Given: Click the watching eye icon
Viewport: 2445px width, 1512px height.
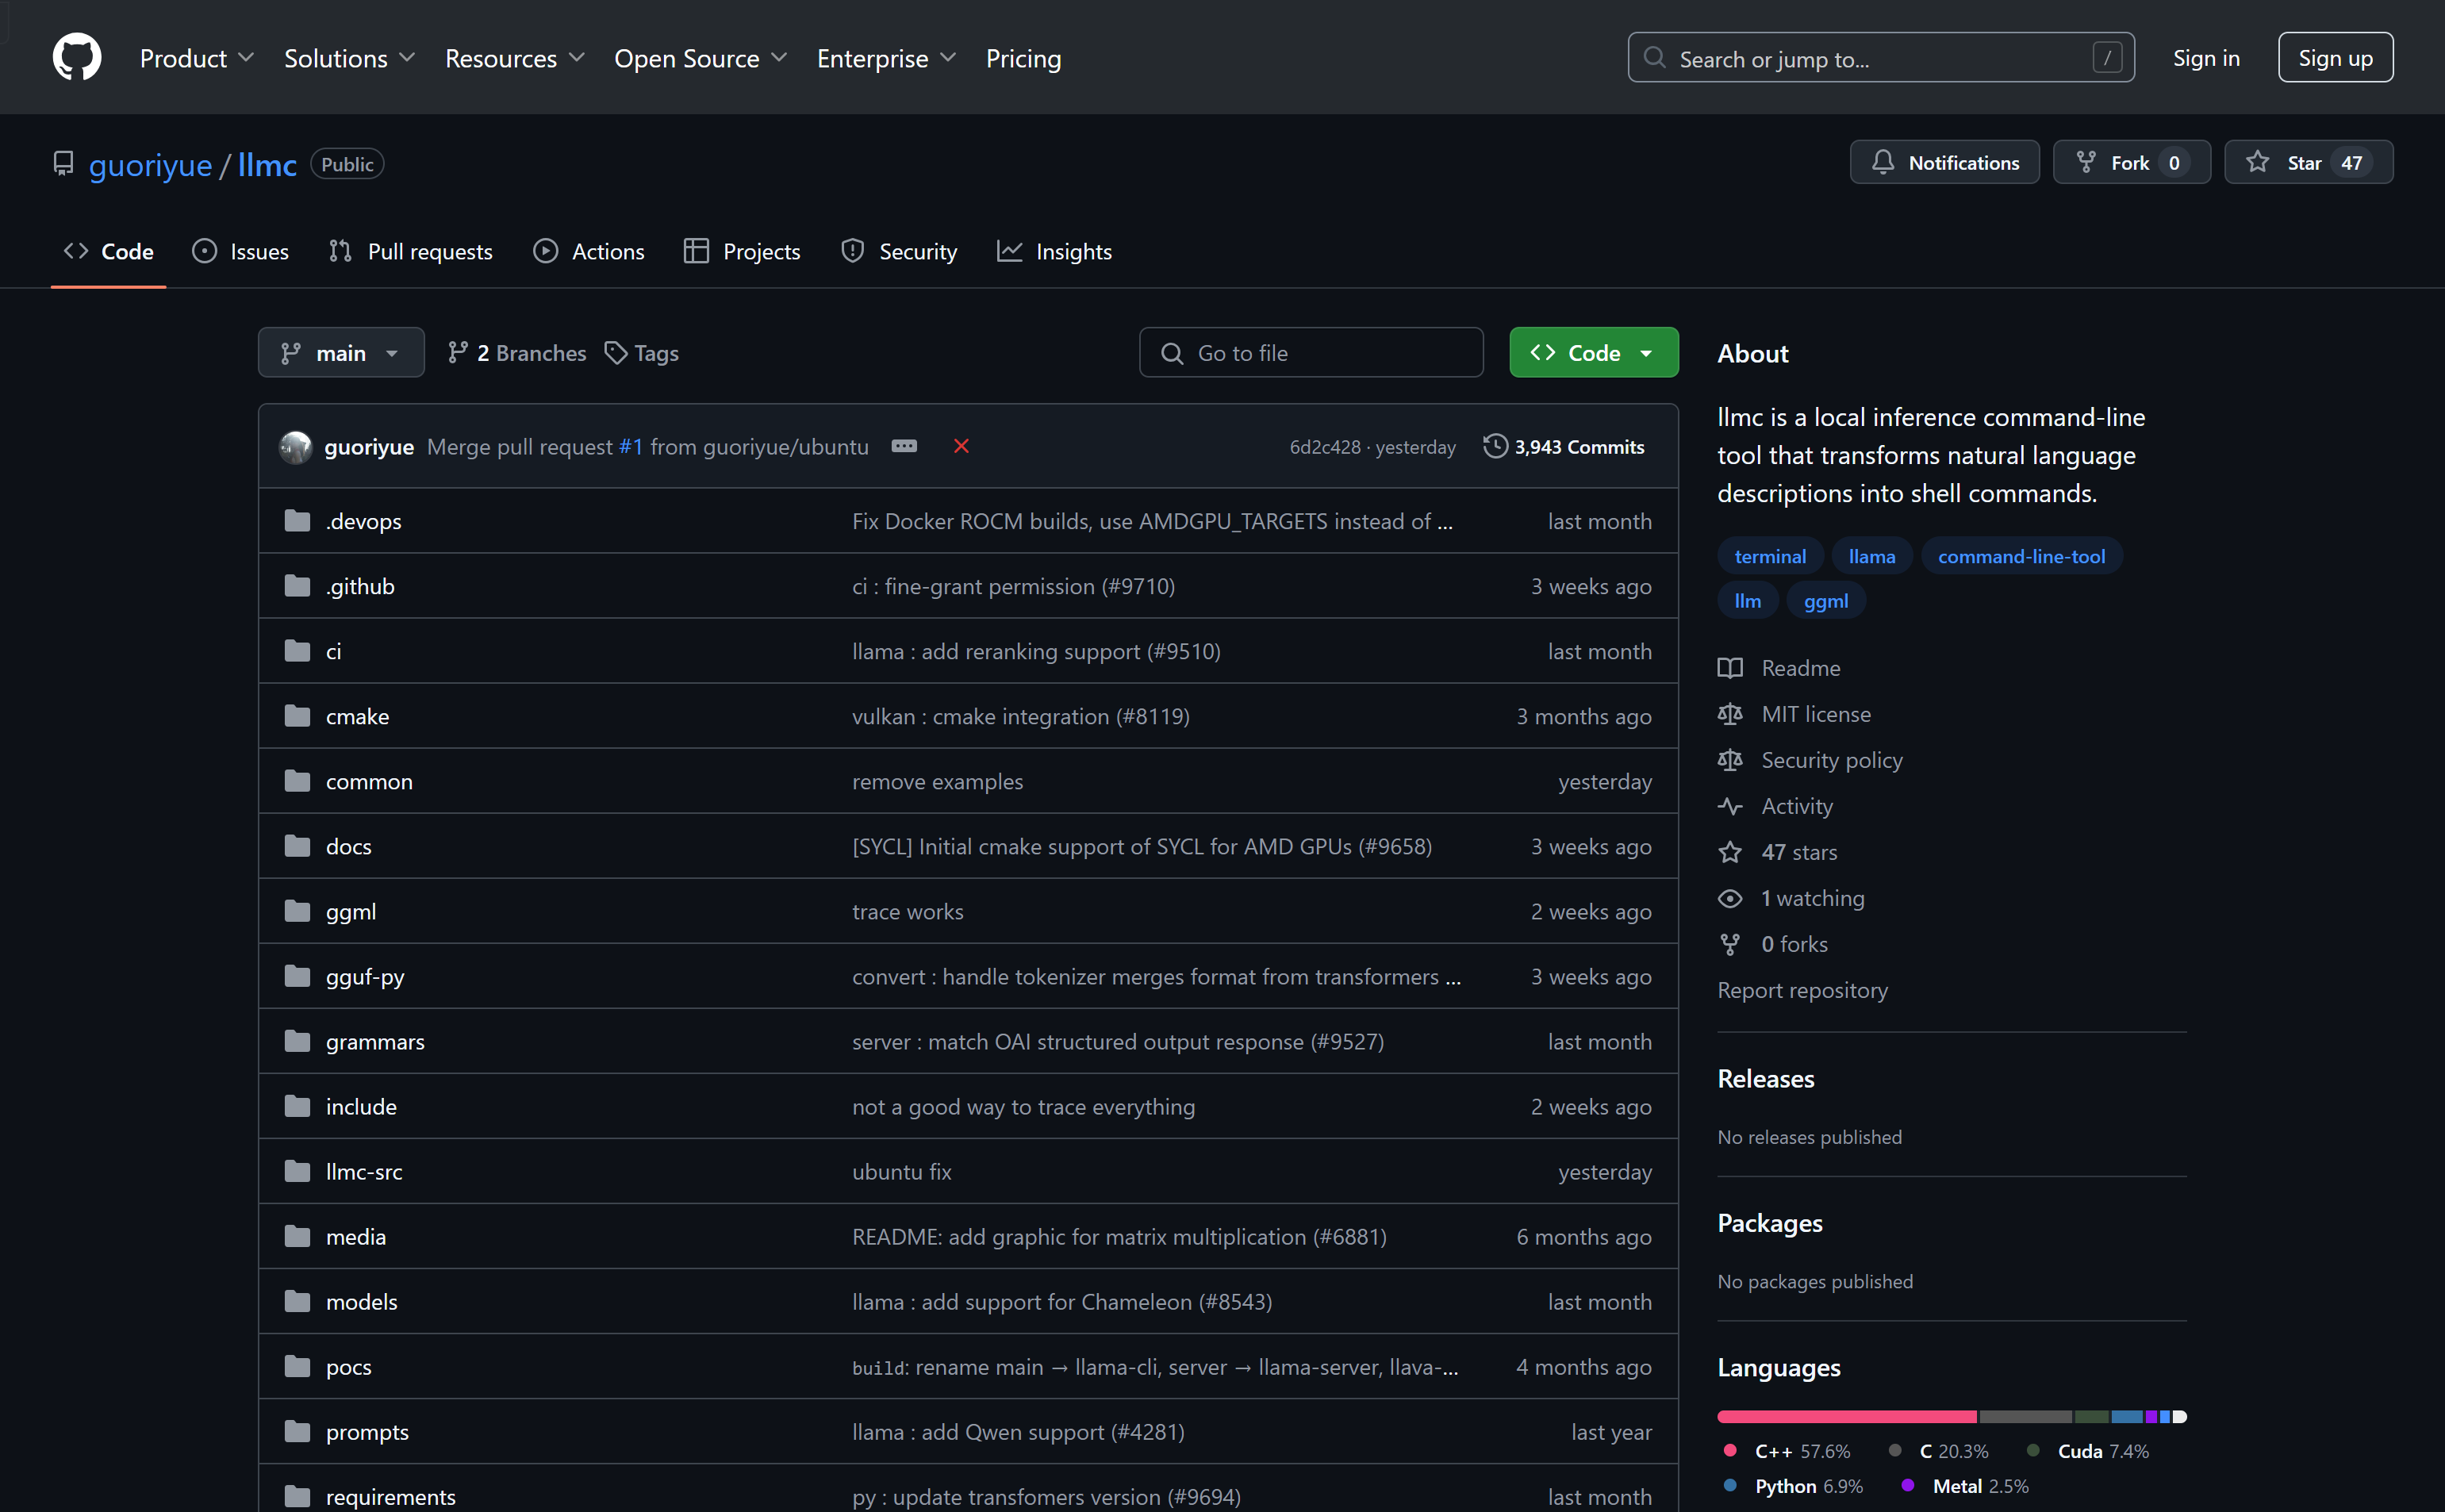Looking at the screenshot, I should click(1730, 898).
